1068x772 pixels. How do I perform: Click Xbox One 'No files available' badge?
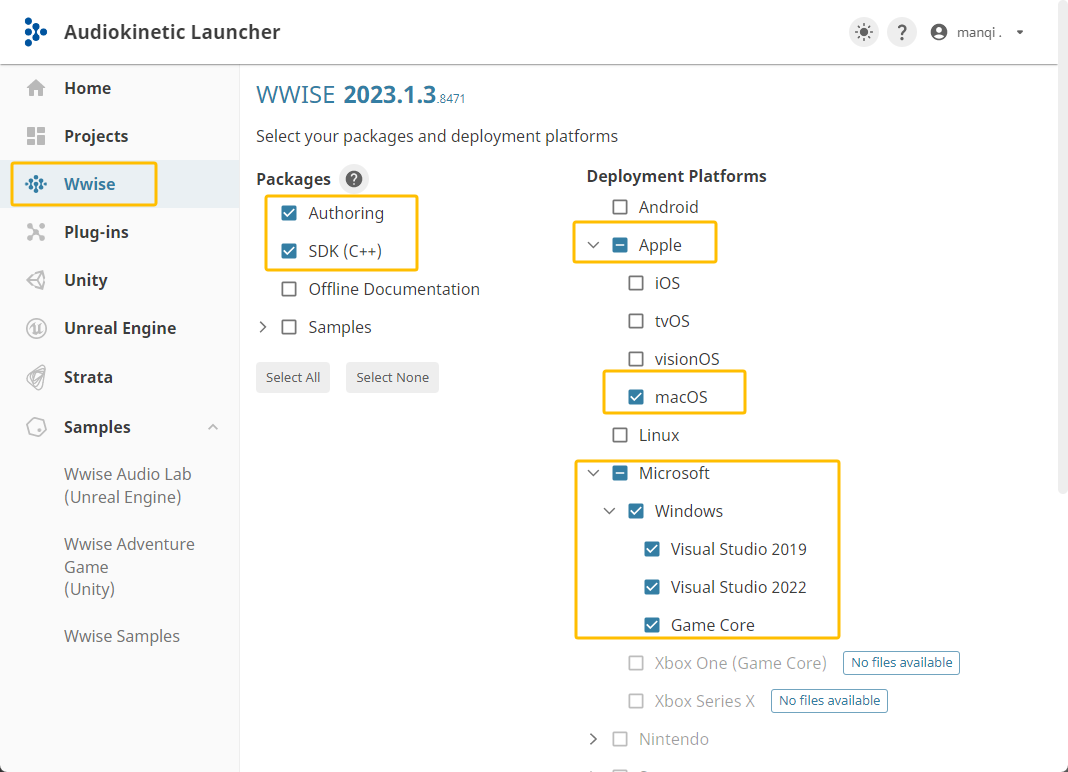click(901, 662)
